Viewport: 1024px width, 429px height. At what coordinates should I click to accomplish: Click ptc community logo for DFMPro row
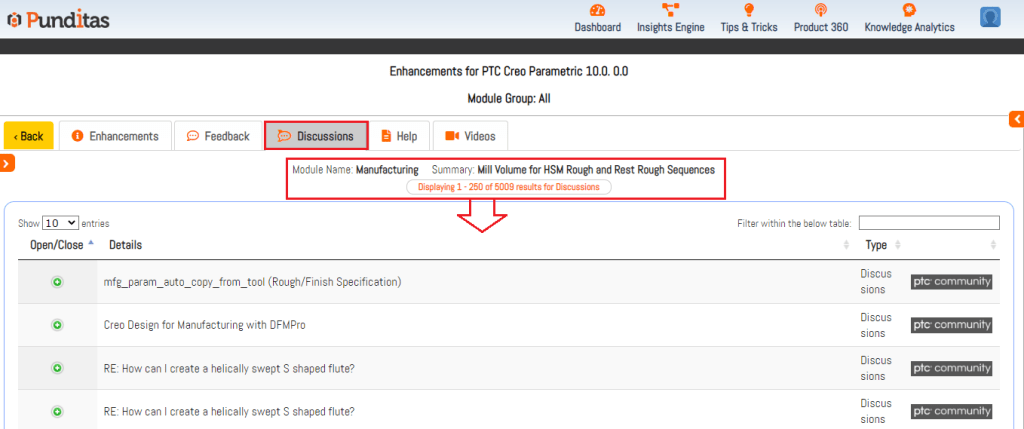pyautogui.click(x=951, y=325)
